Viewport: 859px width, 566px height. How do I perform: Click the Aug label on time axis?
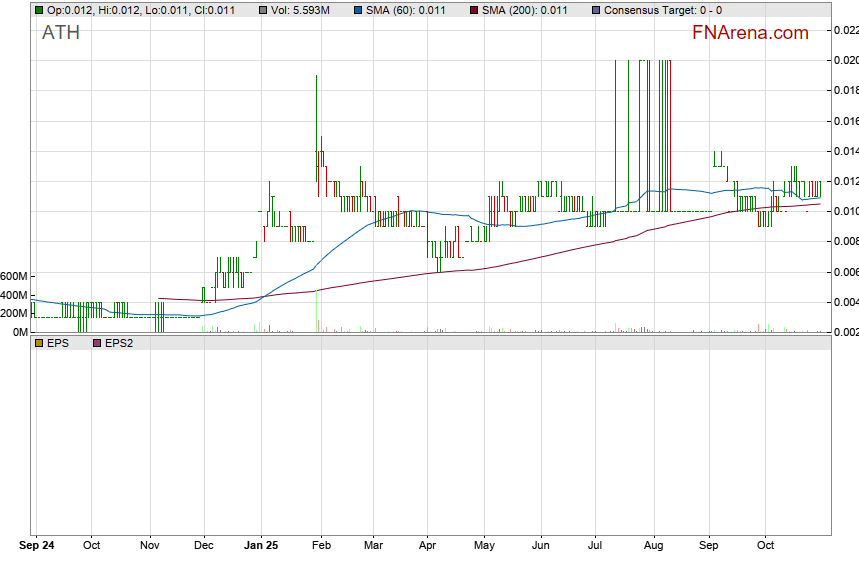point(653,546)
